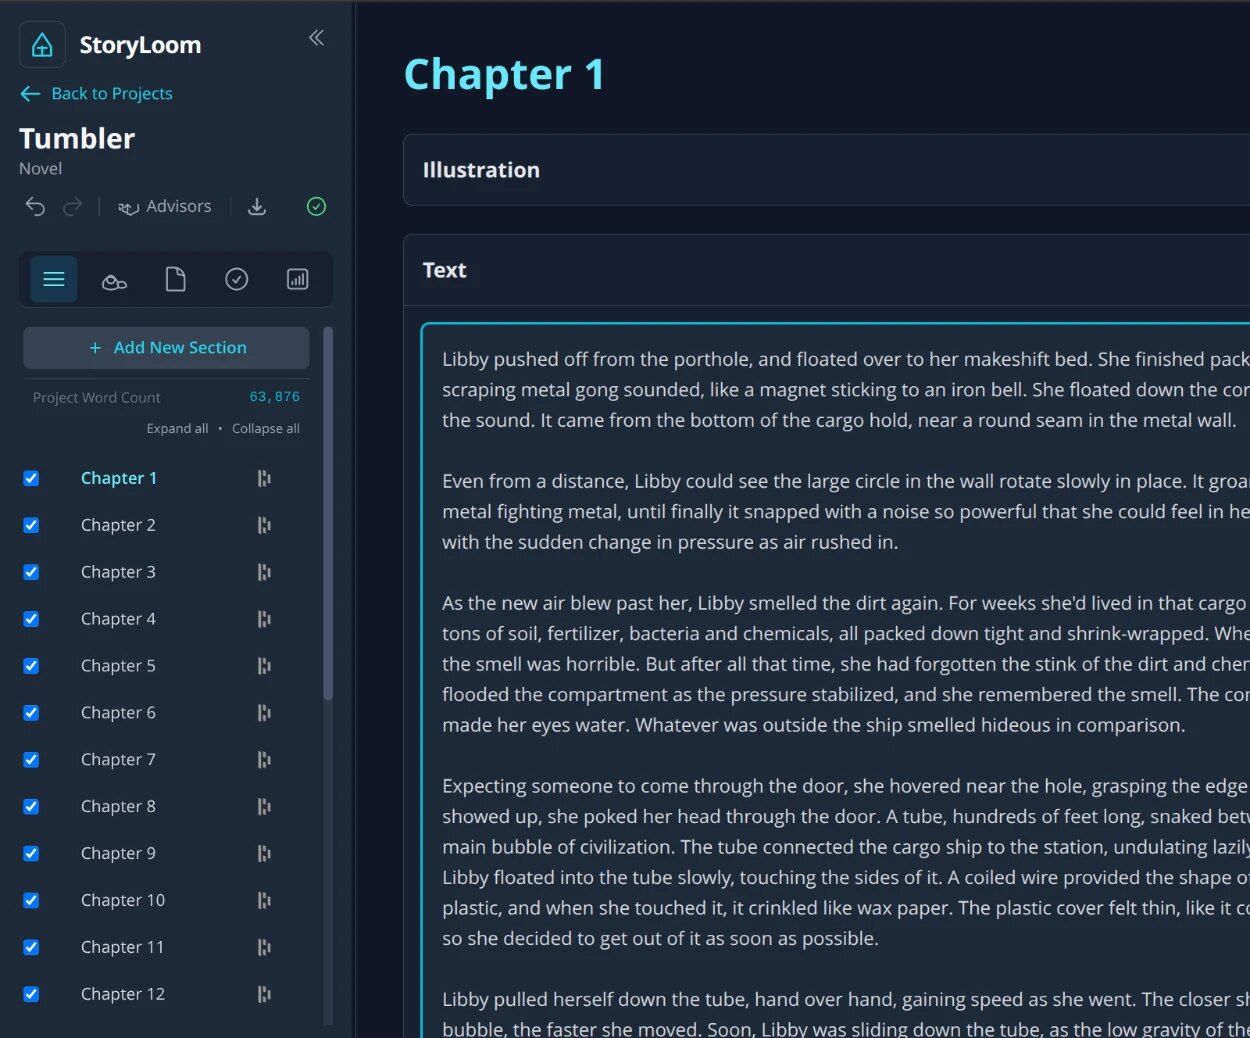Select Chapter 11 in the outline
The image size is (1250, 1038).
[122, 947]
